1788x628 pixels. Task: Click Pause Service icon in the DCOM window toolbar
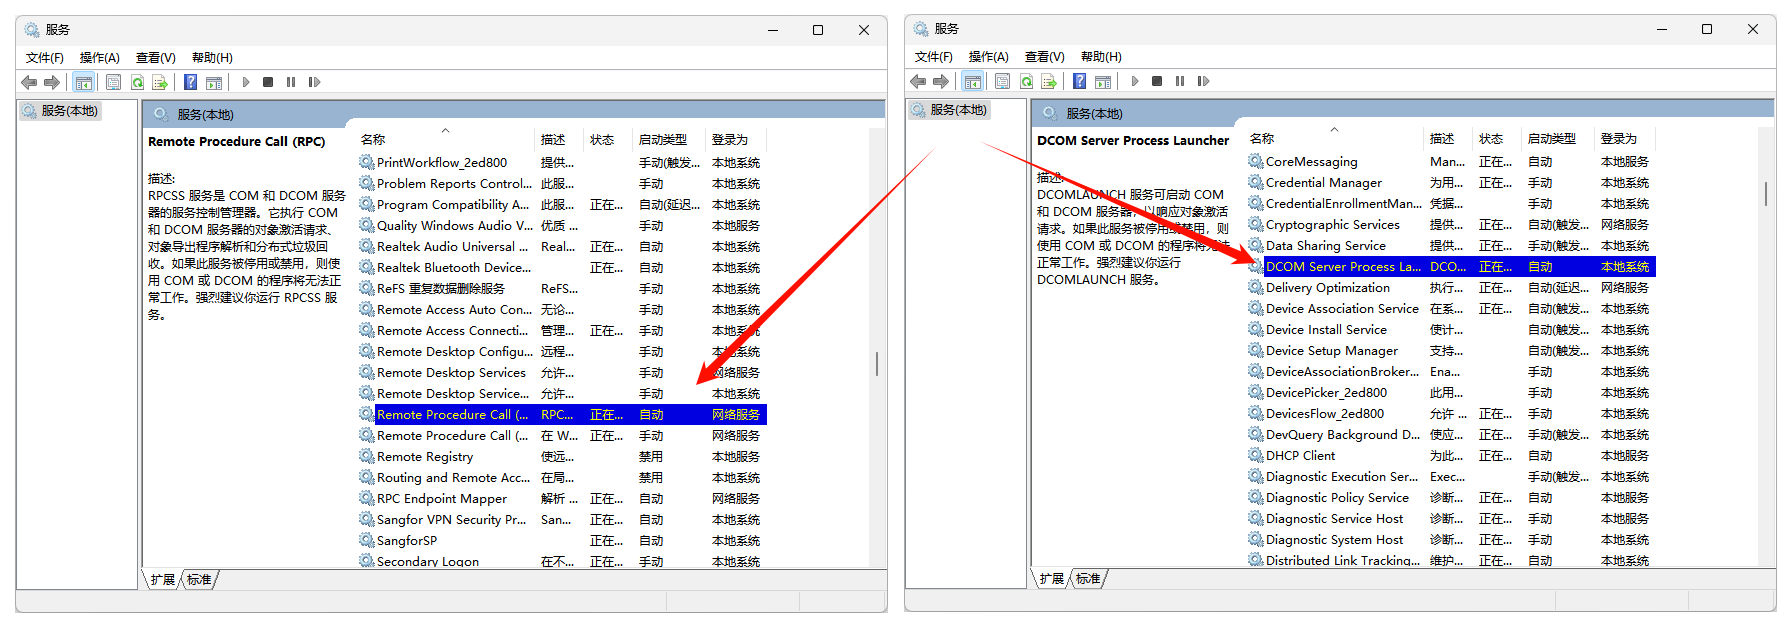(1180, 81)
